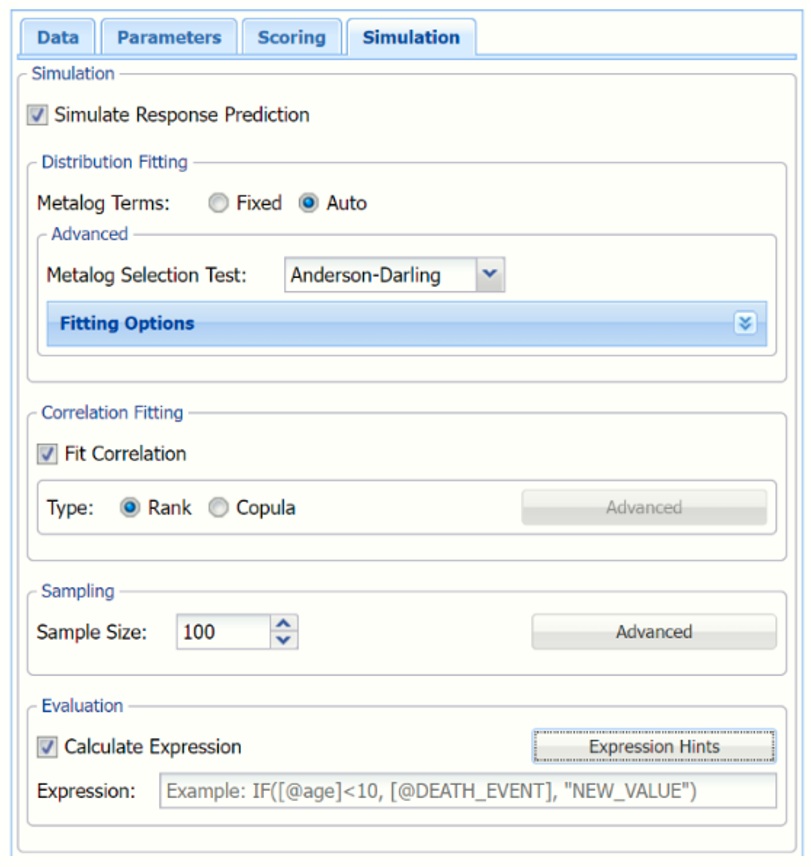Choose Copula correlation type
This screenshot has height=867, width=811.
pyautogui.click(x=218, y=508)
